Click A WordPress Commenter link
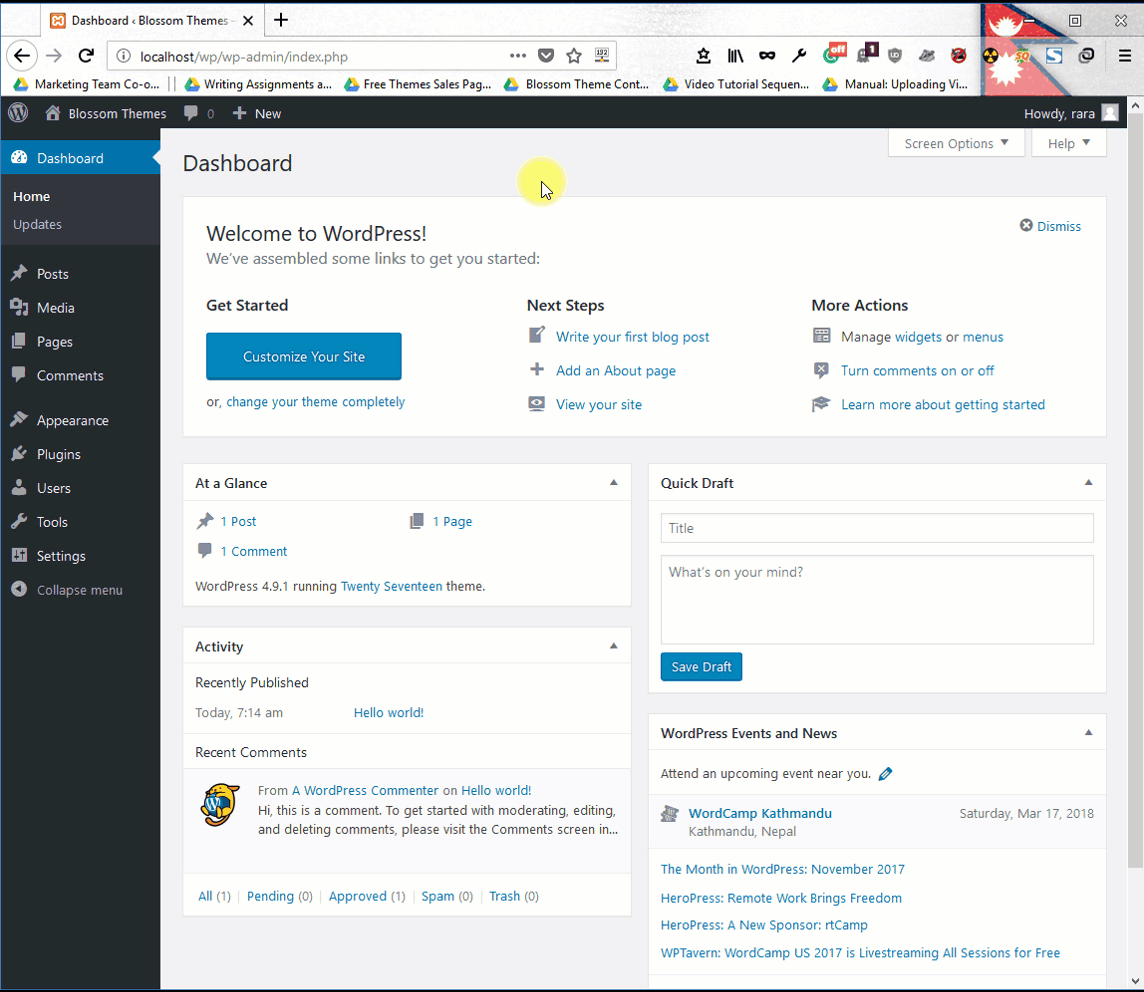The width and height of the screenshot is (1144, 992). [366, 791]
